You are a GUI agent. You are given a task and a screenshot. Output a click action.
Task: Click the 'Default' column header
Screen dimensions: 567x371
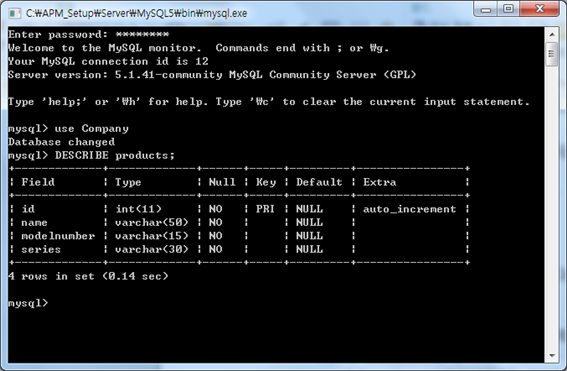click(x=319, y=182)
